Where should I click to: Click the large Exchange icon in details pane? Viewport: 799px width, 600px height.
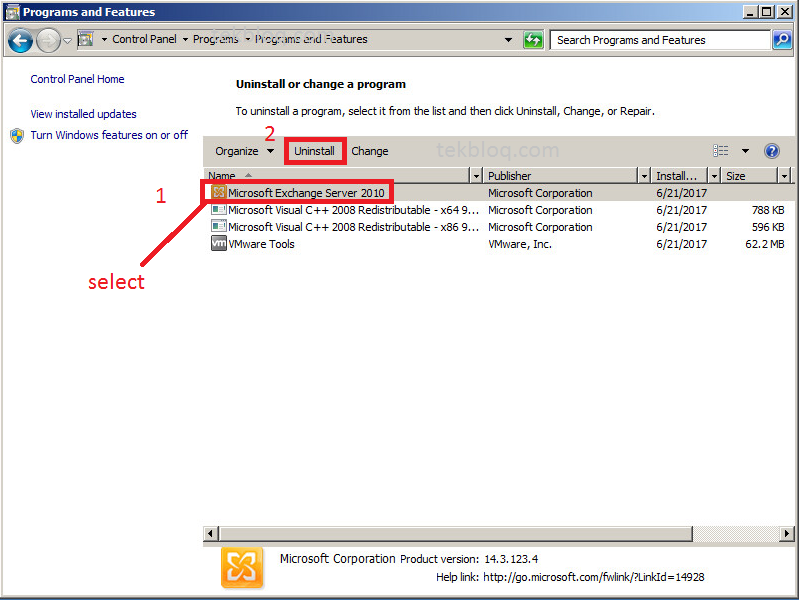pyautogui.click(x=242, y=567)
